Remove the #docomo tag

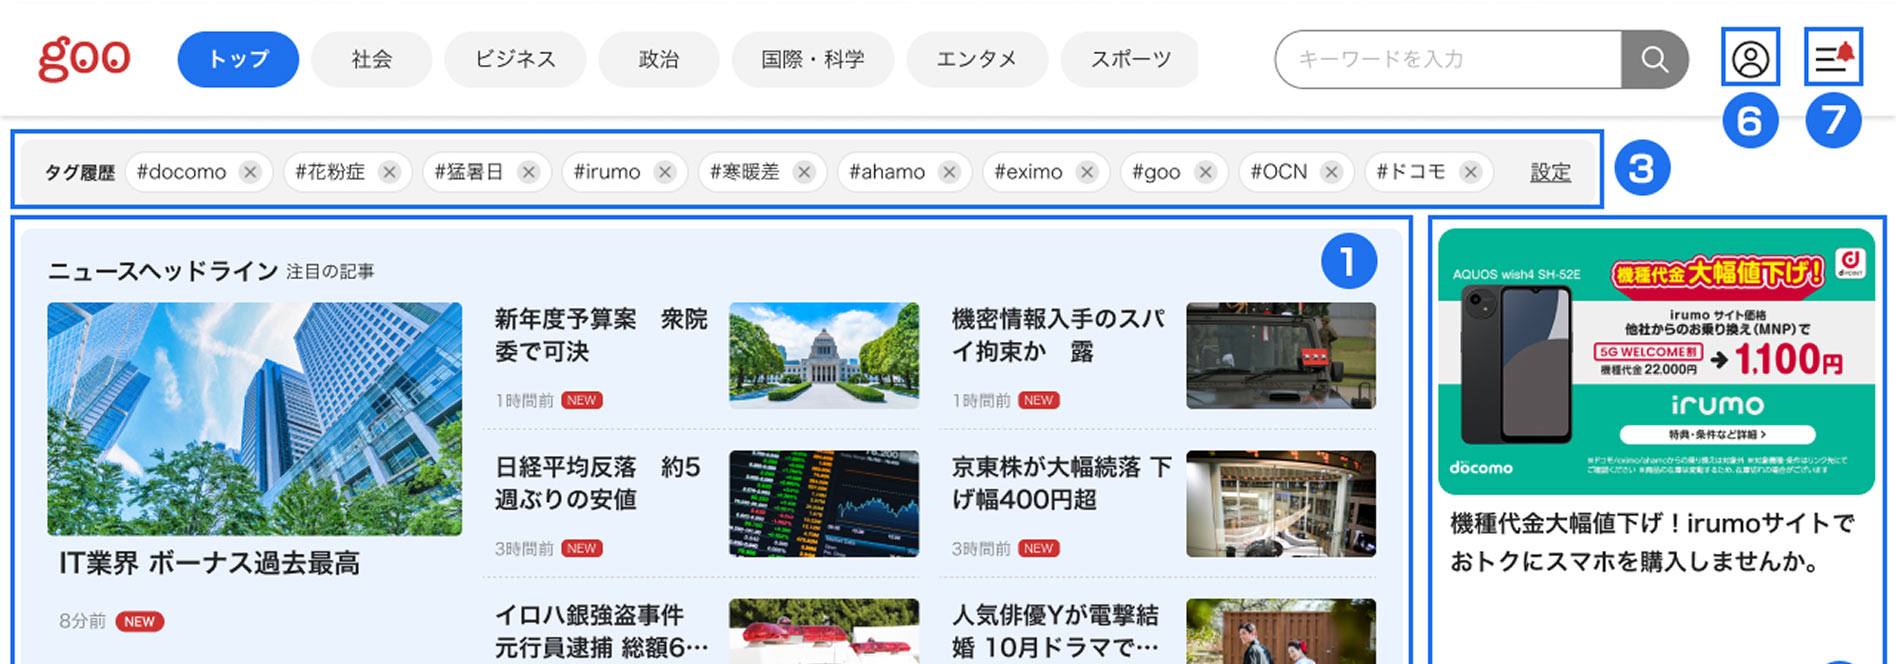[x=251, y=172]
